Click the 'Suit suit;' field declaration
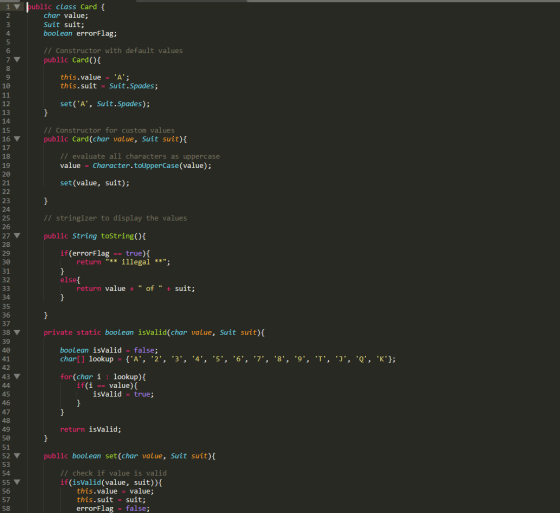Viewport: 560px width, 513px height. click(x=64, y=25)
